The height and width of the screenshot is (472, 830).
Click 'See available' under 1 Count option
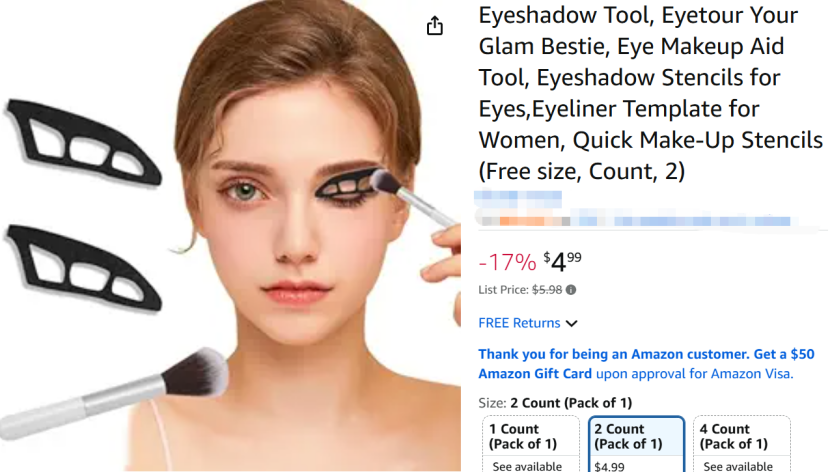tap(527, 466)
